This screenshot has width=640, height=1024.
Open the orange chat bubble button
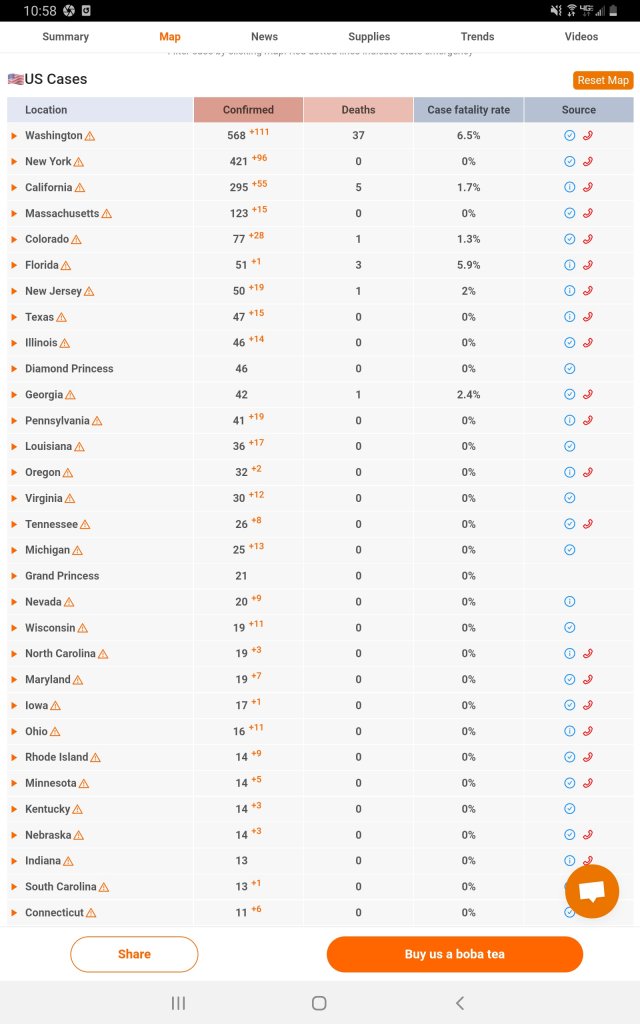coord(592,891)
